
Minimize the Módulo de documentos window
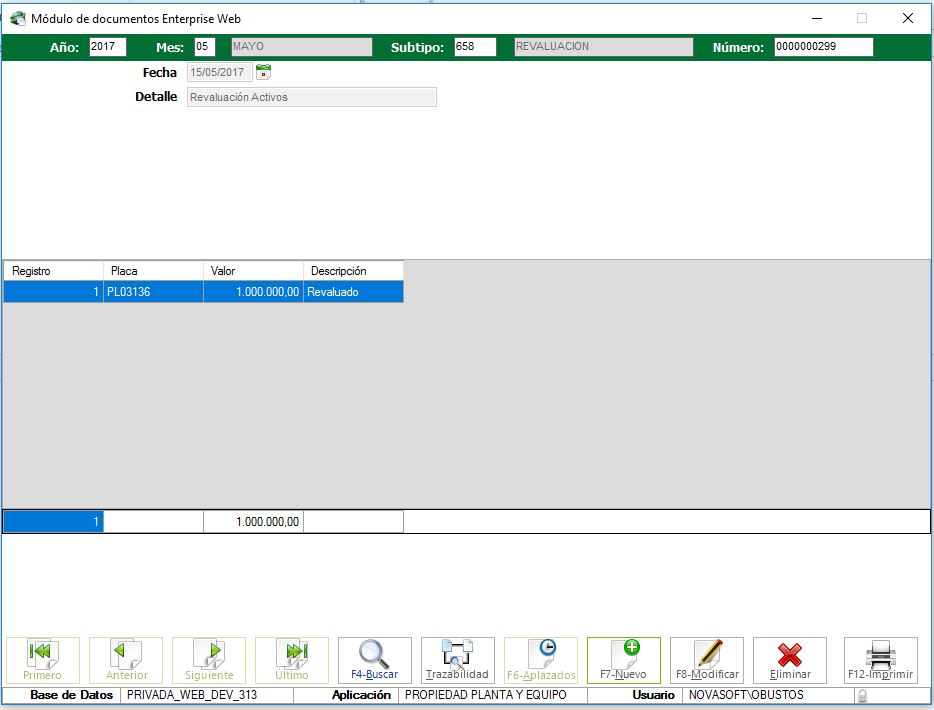coord(817,18)
